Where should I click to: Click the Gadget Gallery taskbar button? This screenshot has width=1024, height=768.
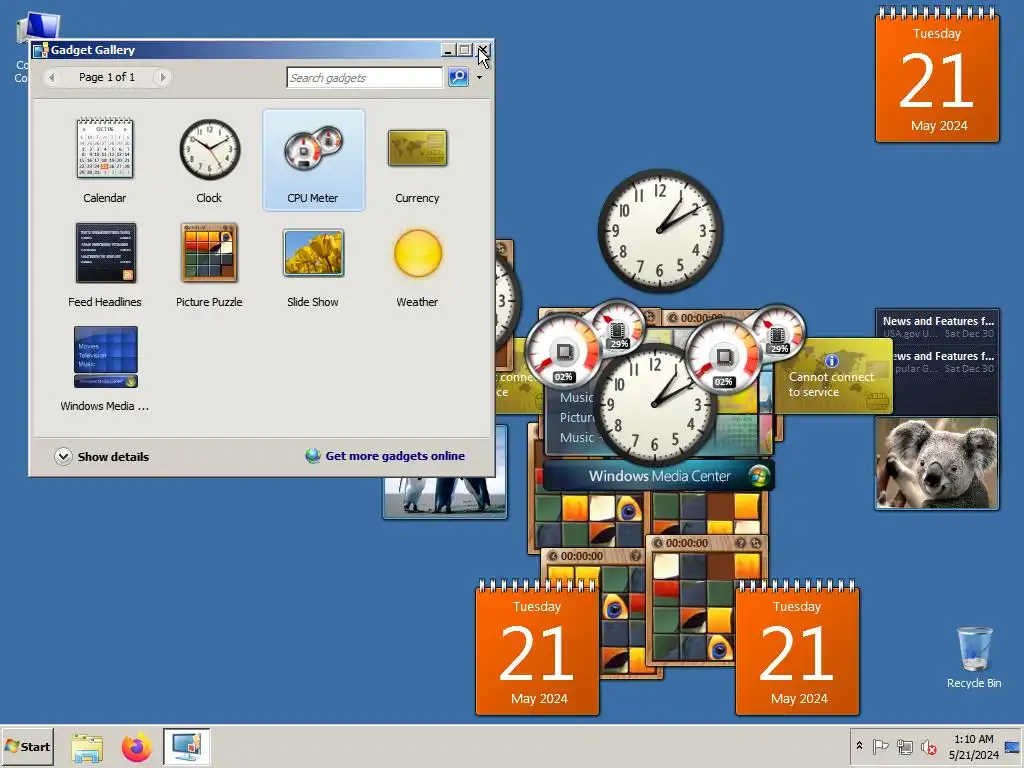[x=187, y=746]
